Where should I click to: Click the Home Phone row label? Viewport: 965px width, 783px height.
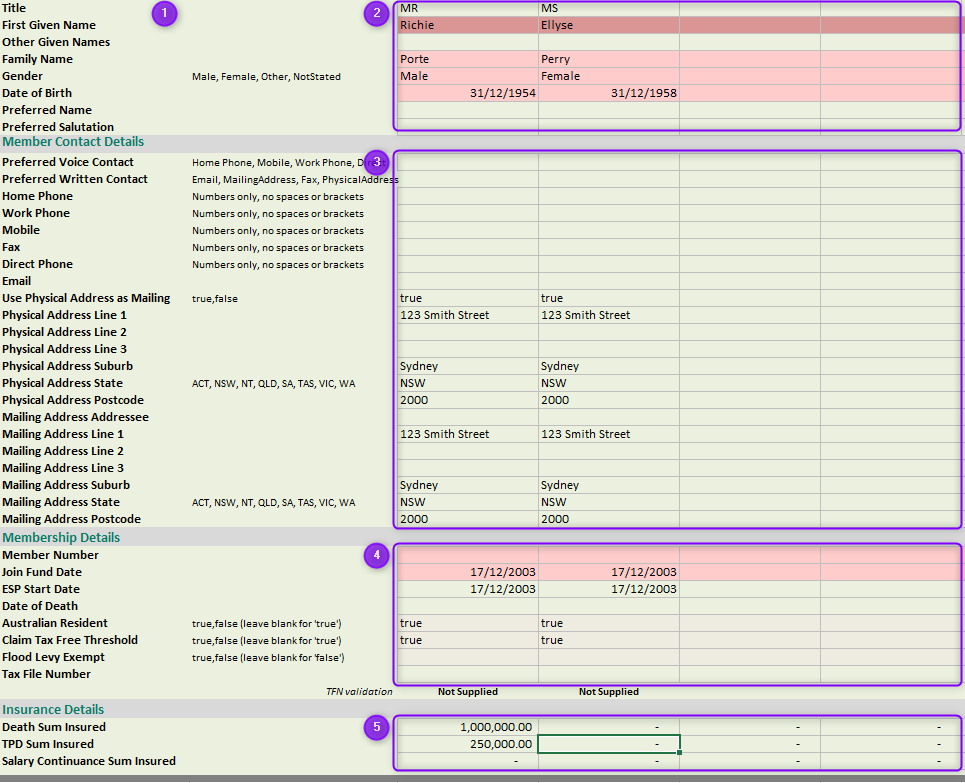(x=38, y=196)
